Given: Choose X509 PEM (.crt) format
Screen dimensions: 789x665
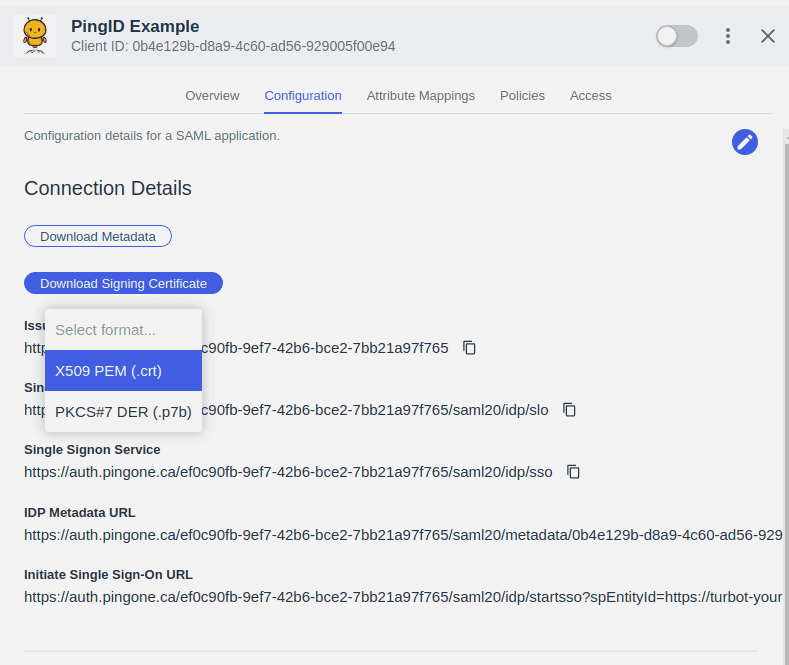Looking at the screenshot, I should [x=124, y=371].
